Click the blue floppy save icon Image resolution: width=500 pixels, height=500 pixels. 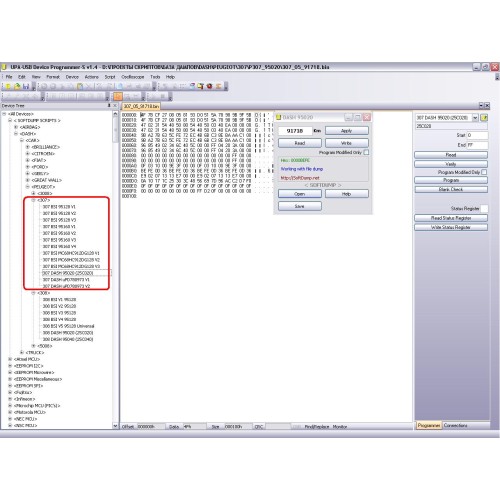[26, 87]
